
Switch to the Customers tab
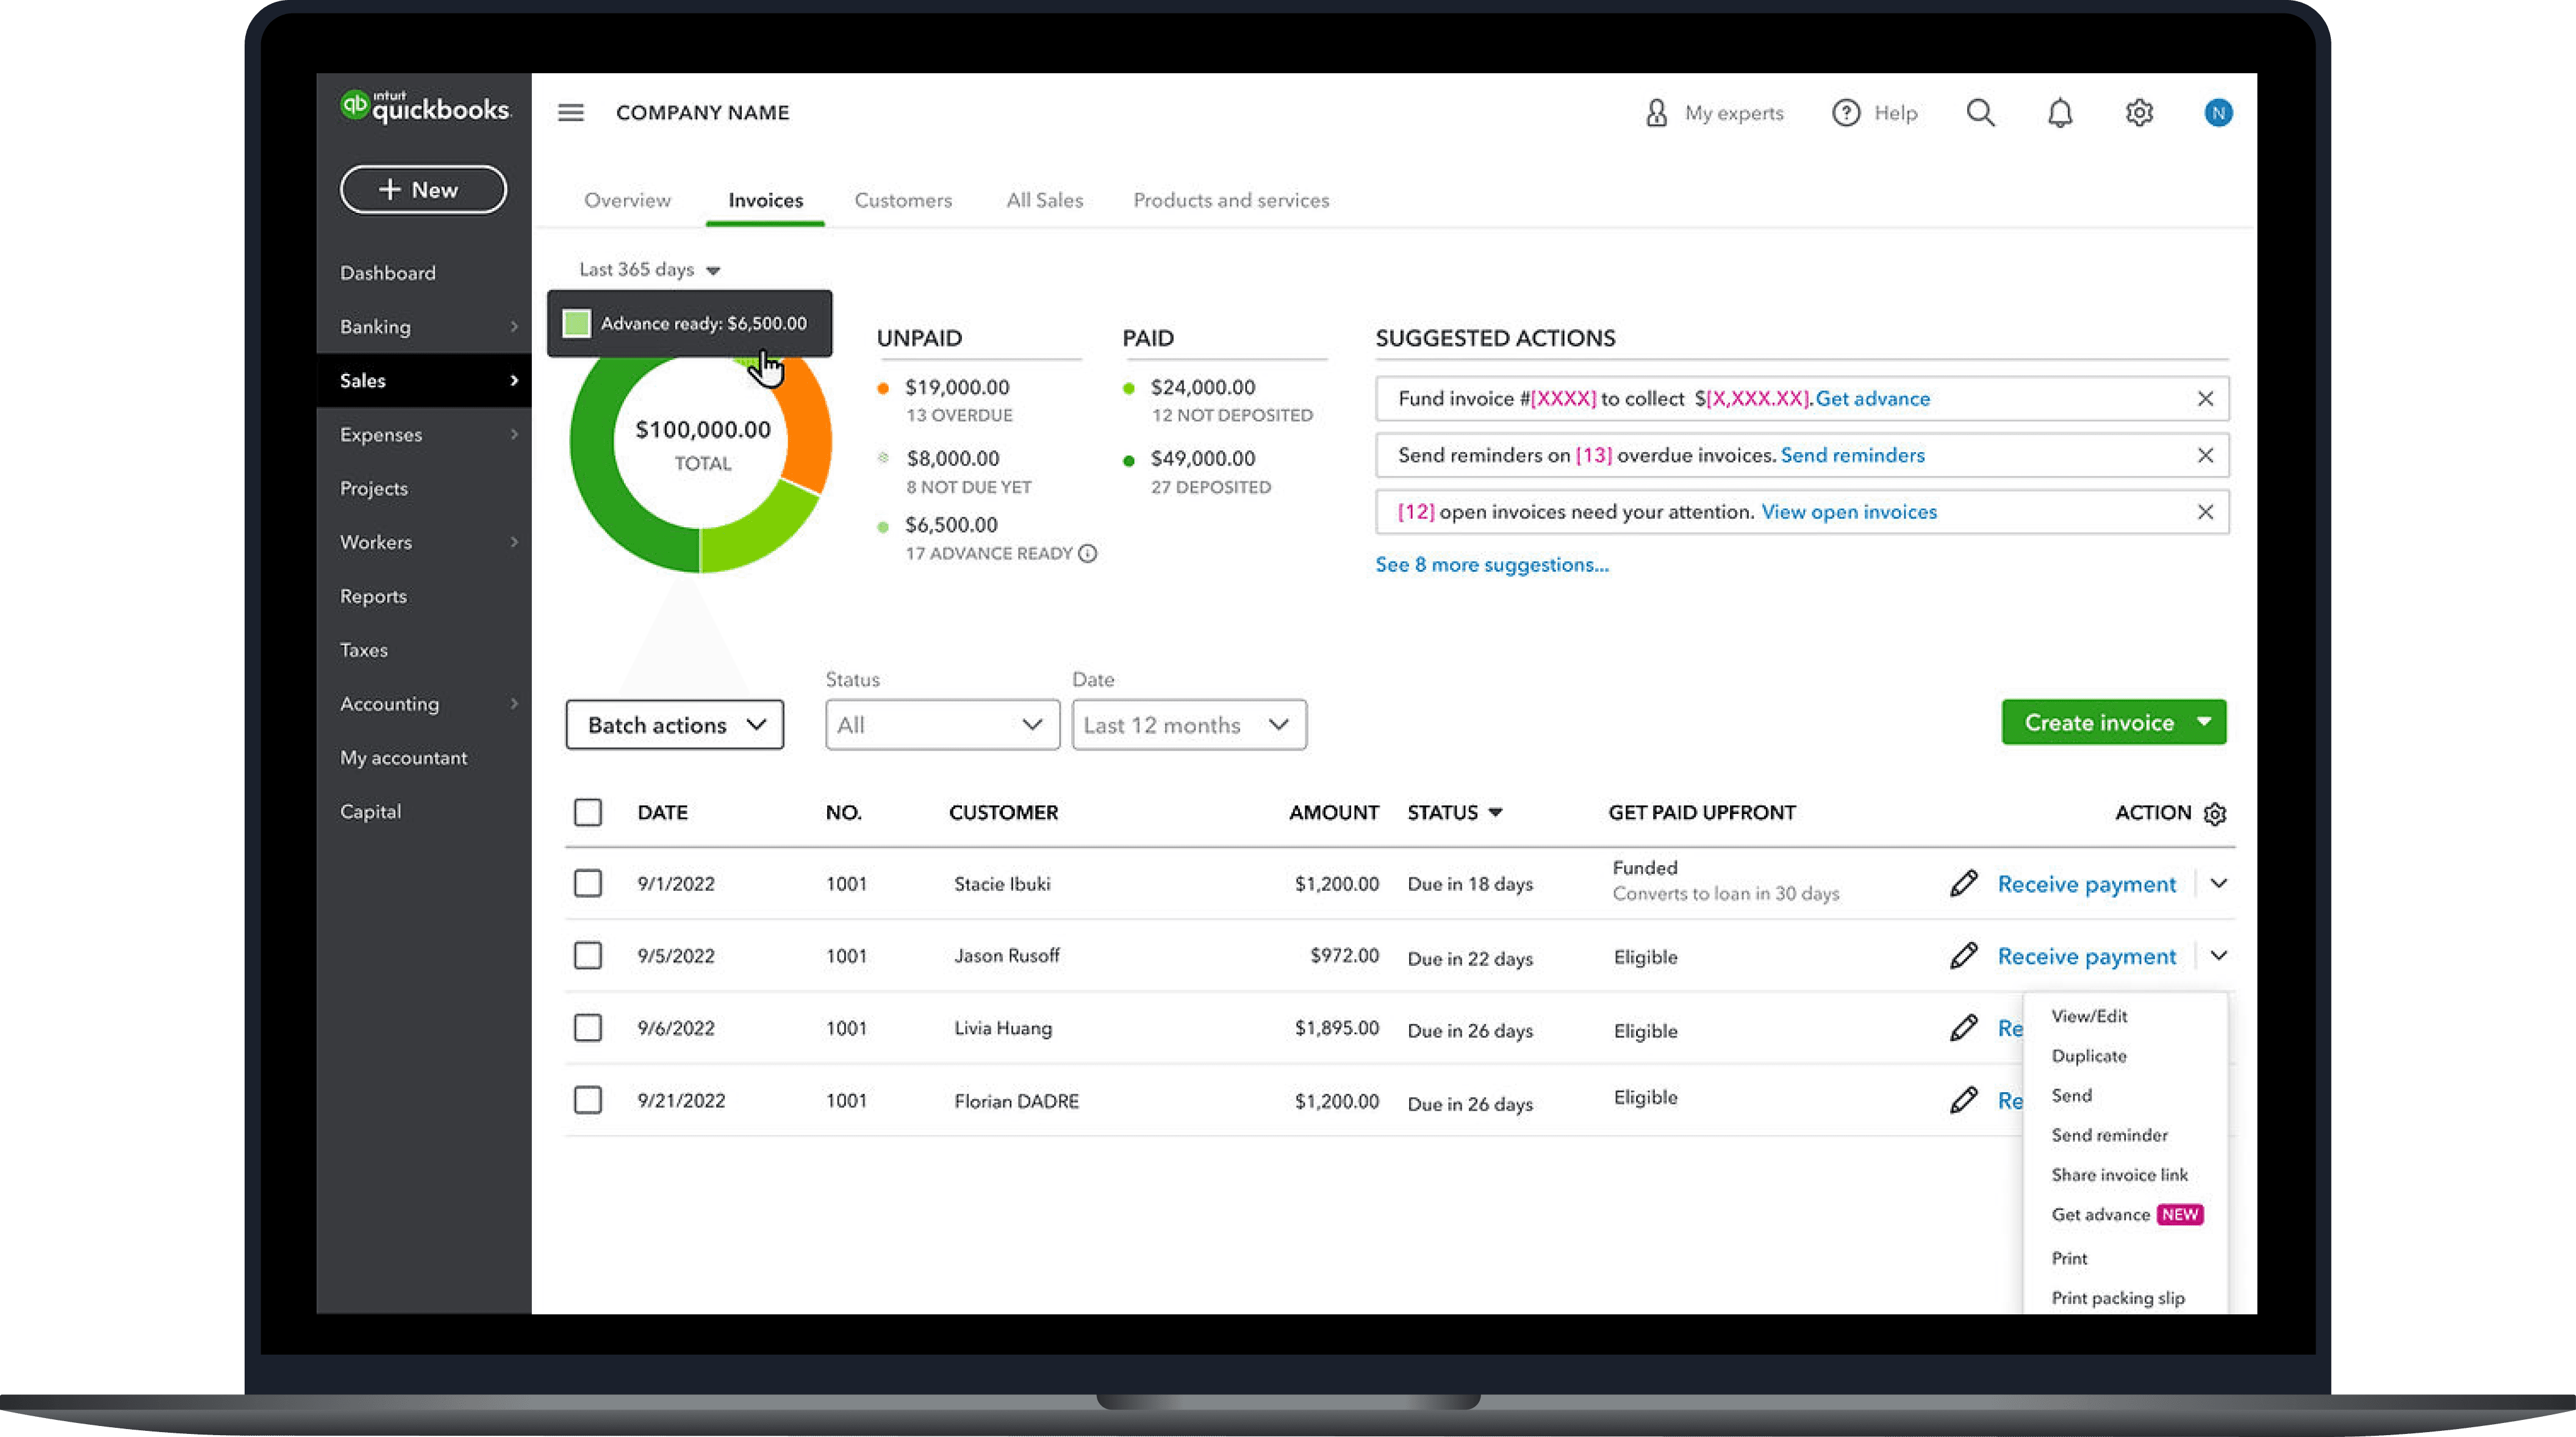click(902, 201)
